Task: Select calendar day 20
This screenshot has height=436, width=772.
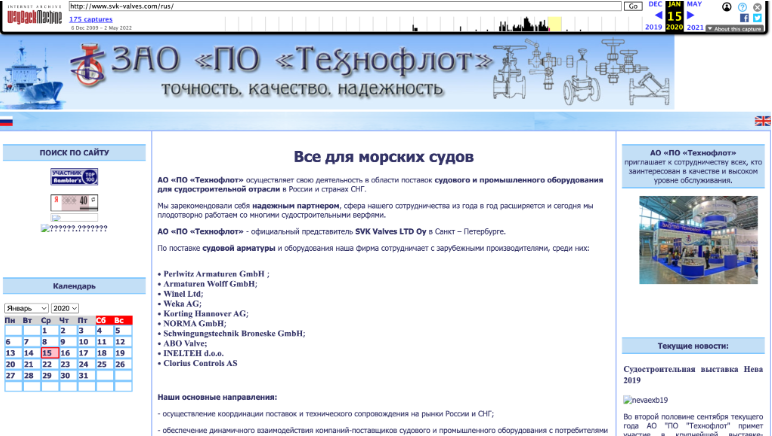Action: [x=13, y=364]
